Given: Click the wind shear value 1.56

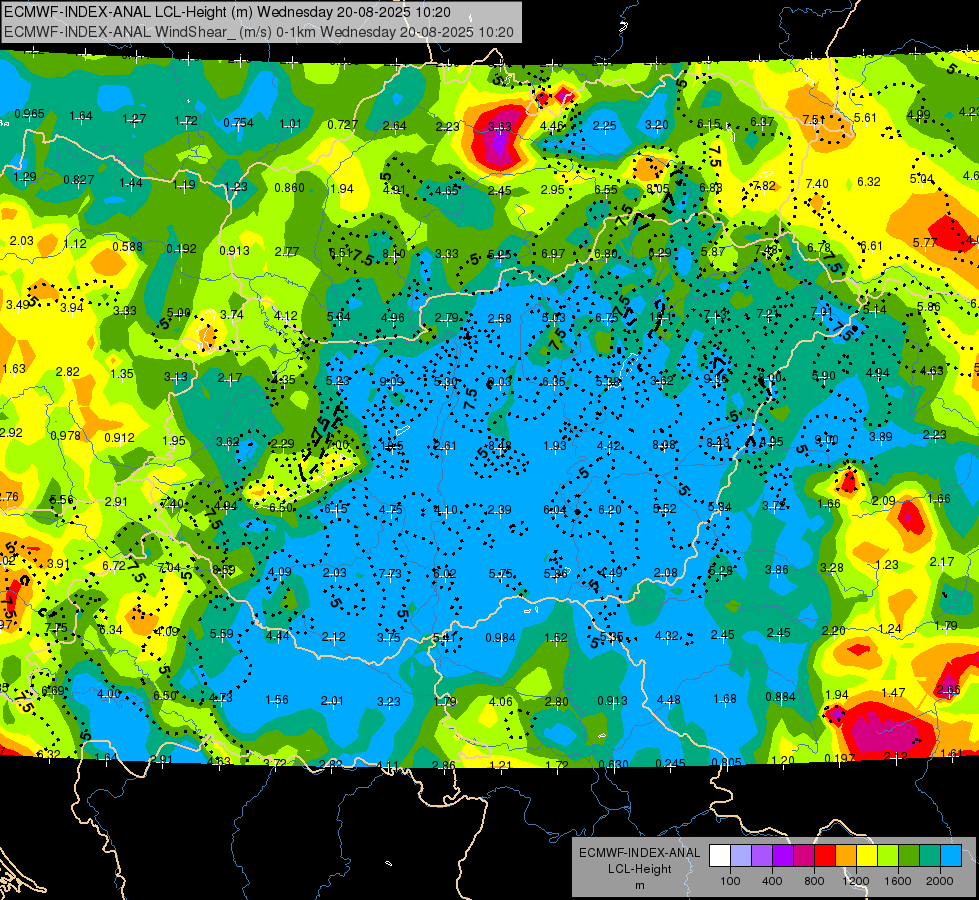Looking at the screenshot, I should (x=277, y=700).
